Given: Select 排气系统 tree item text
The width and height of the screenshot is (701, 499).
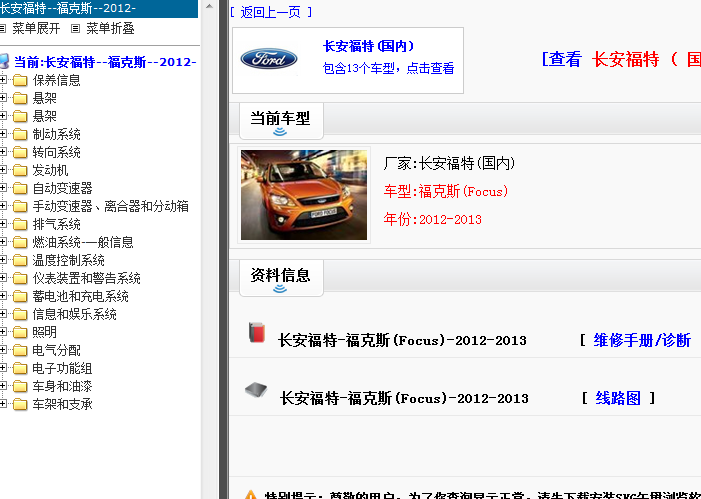Looking at the screenshot, I should 56,224.
